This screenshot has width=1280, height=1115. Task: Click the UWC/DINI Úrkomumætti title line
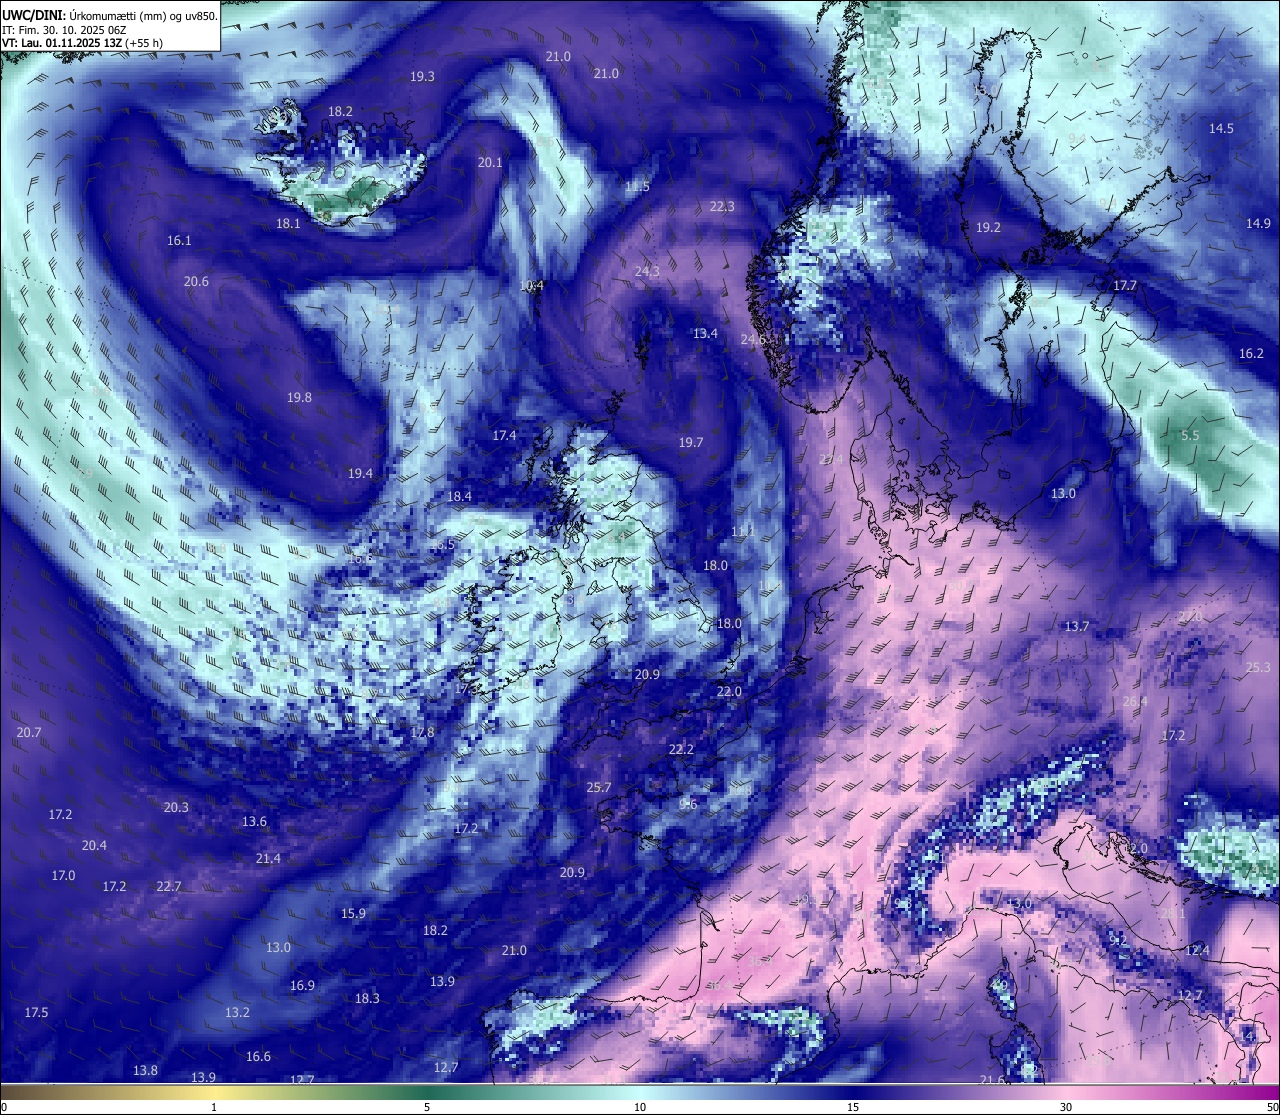[x=110, y=15]
